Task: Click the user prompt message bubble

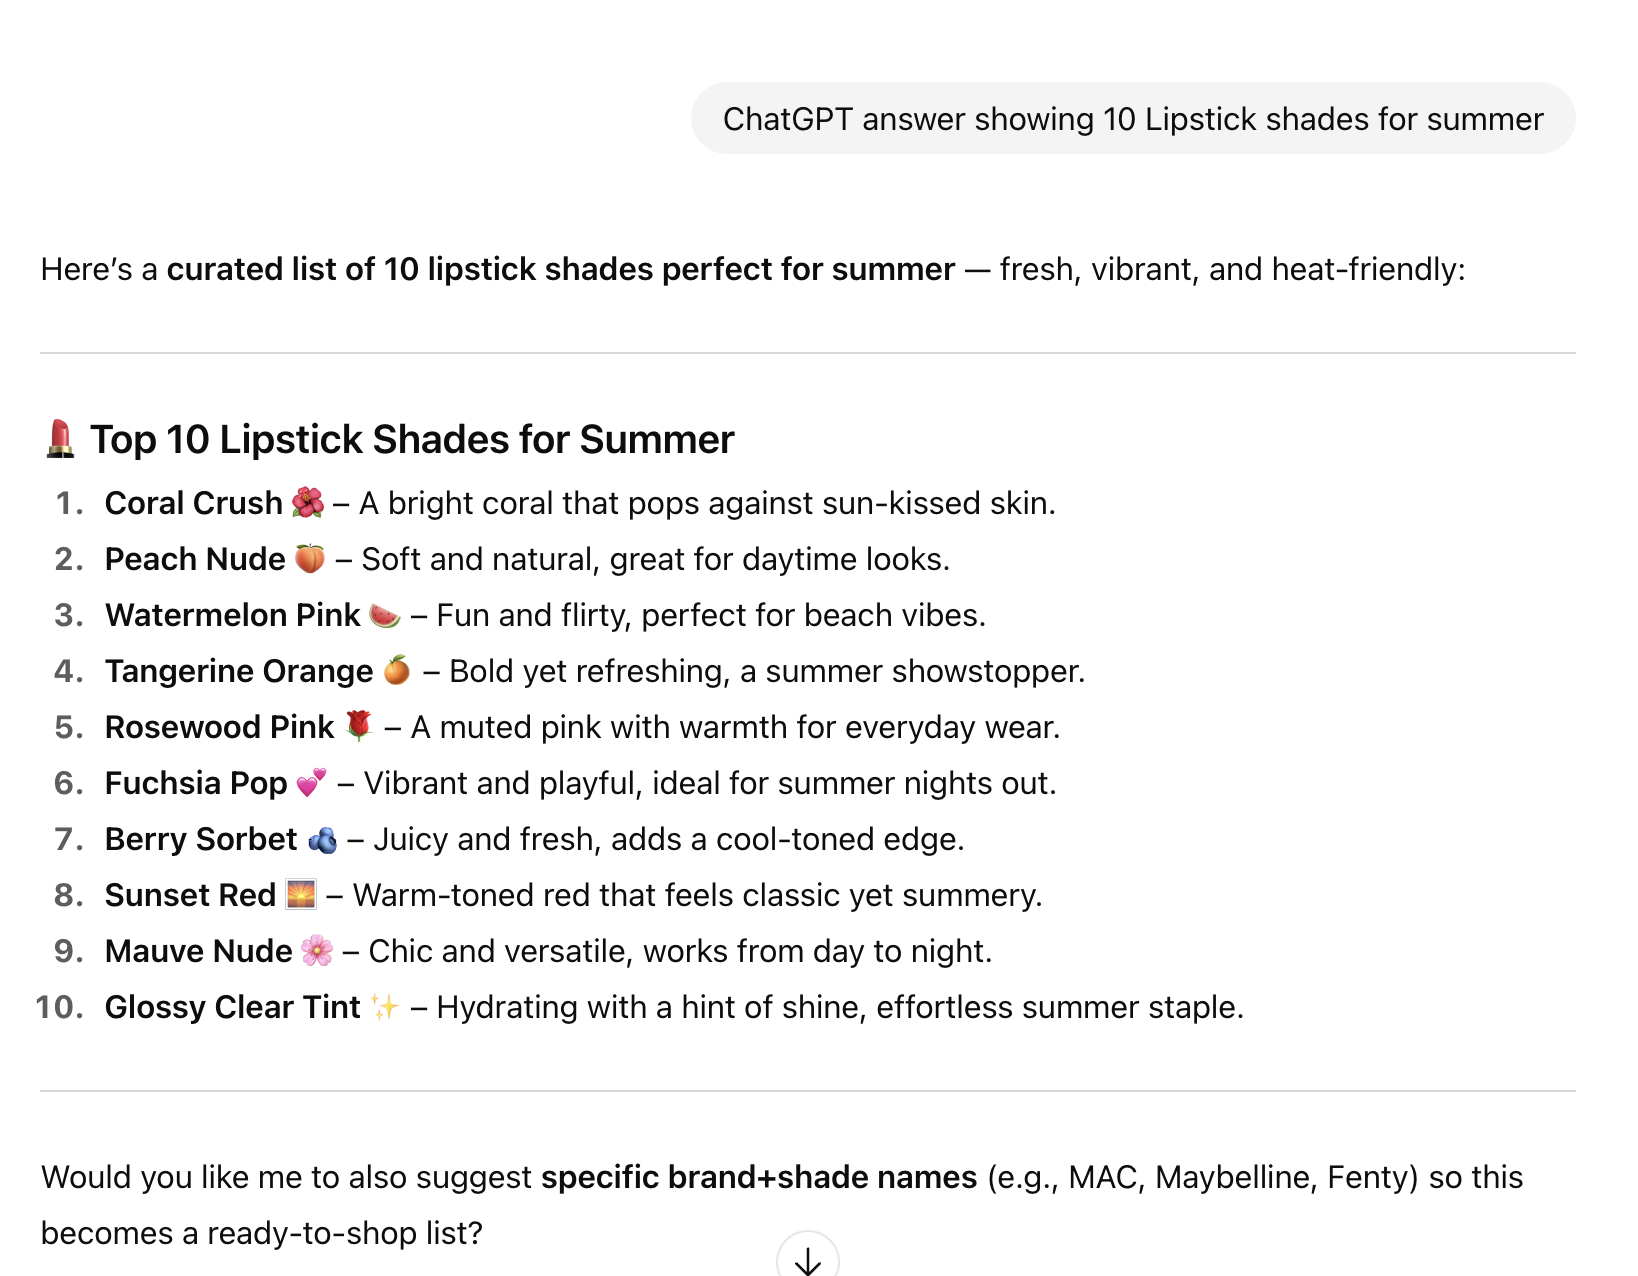Action: 1132,119
